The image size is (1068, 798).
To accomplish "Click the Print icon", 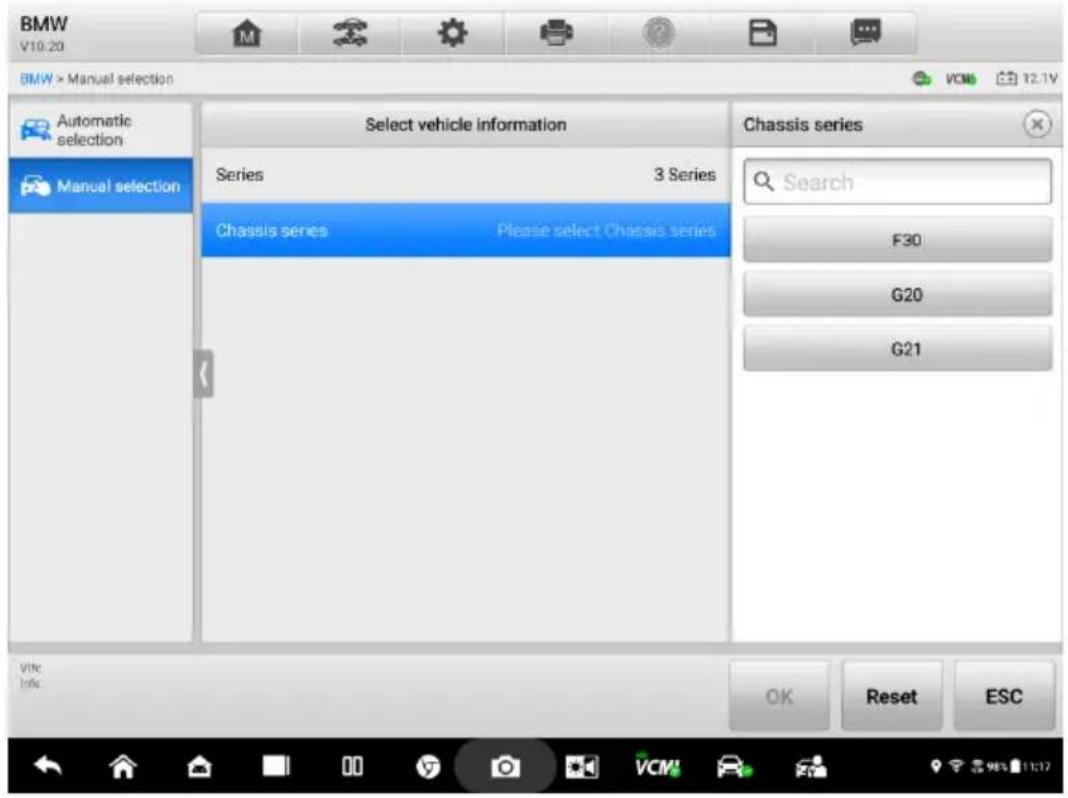I will 556,33.
